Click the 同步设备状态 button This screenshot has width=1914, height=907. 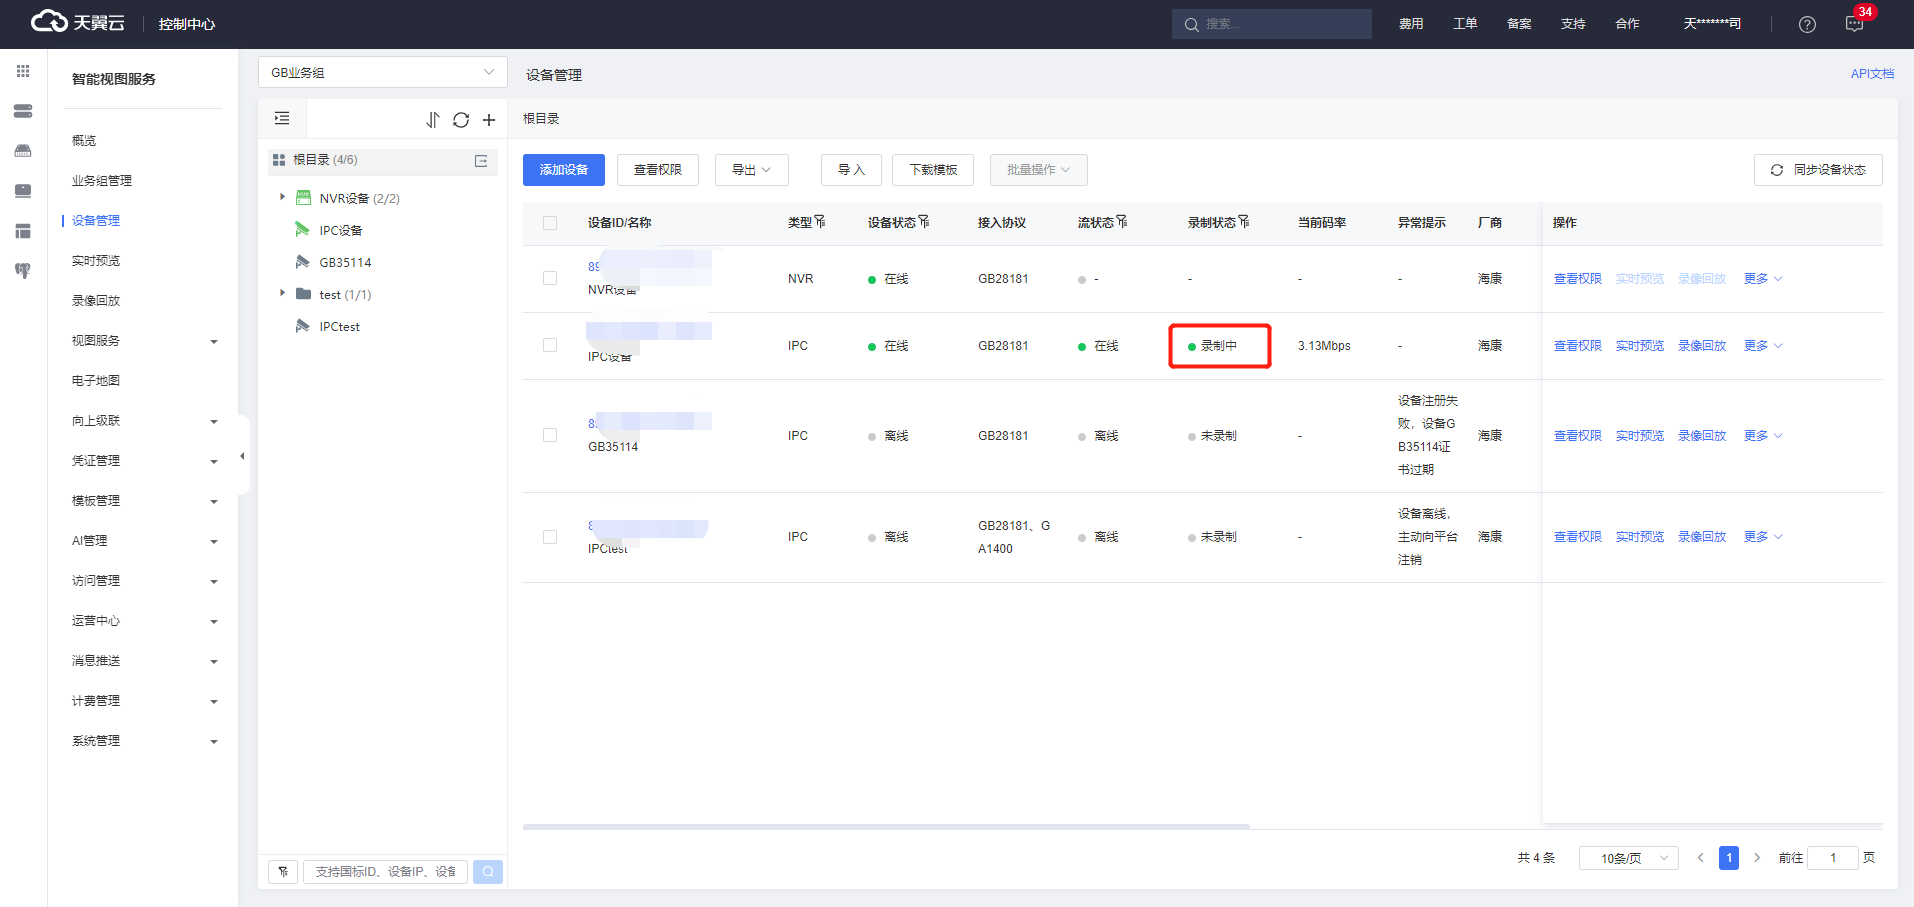tap(1818, 170)
